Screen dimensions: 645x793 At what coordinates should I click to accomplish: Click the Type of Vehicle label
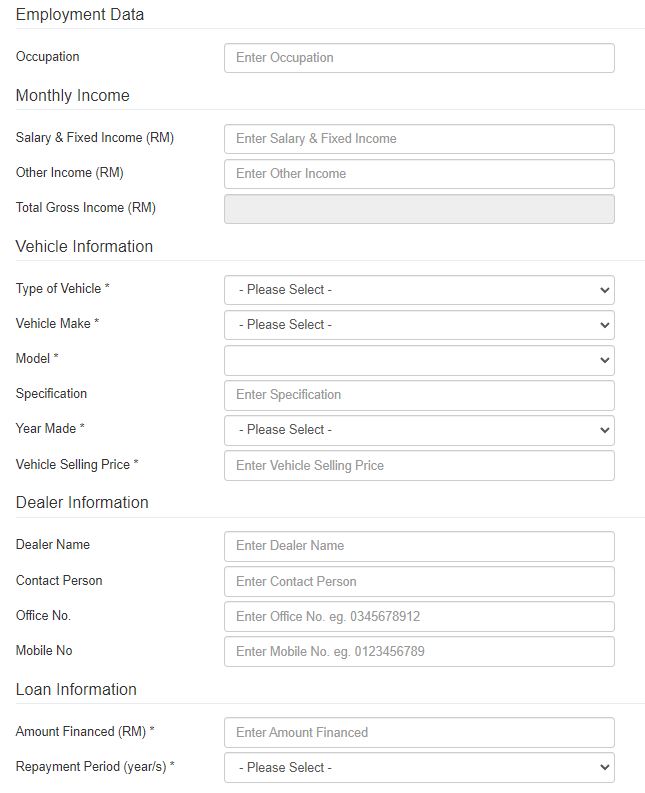tap(62, 289)
